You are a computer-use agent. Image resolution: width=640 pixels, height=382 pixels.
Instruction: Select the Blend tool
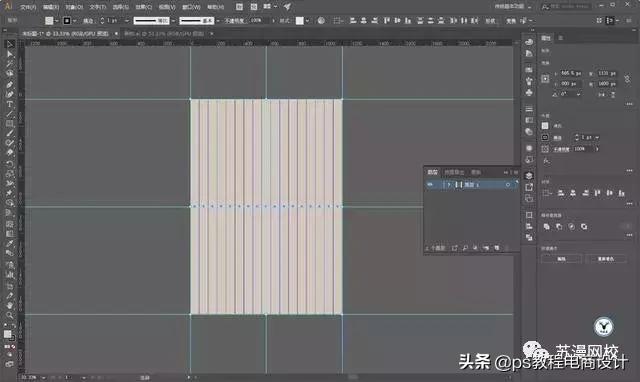(x=10, y=253)
